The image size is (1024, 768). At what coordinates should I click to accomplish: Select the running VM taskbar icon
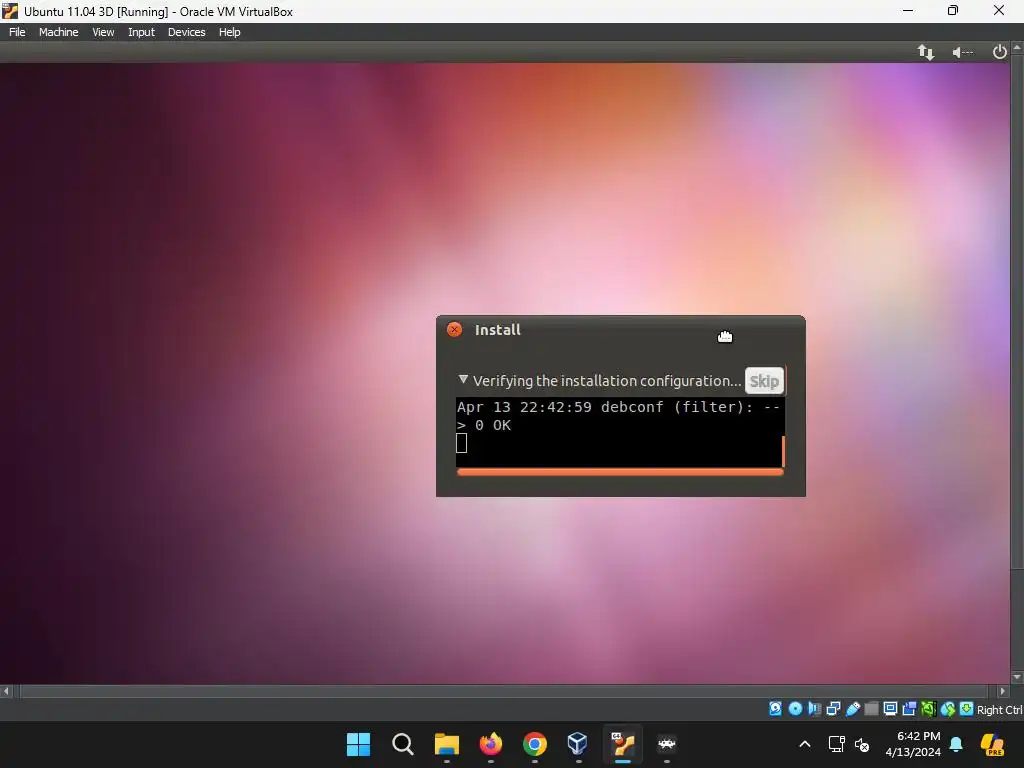click(x=622, y=744)
